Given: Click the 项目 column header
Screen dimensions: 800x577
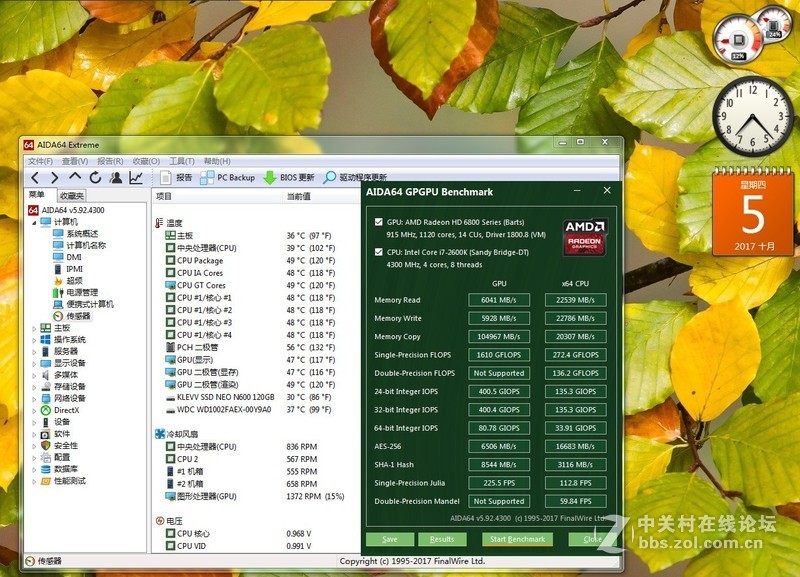Looking at the screenshot, I should pos(218,196).
